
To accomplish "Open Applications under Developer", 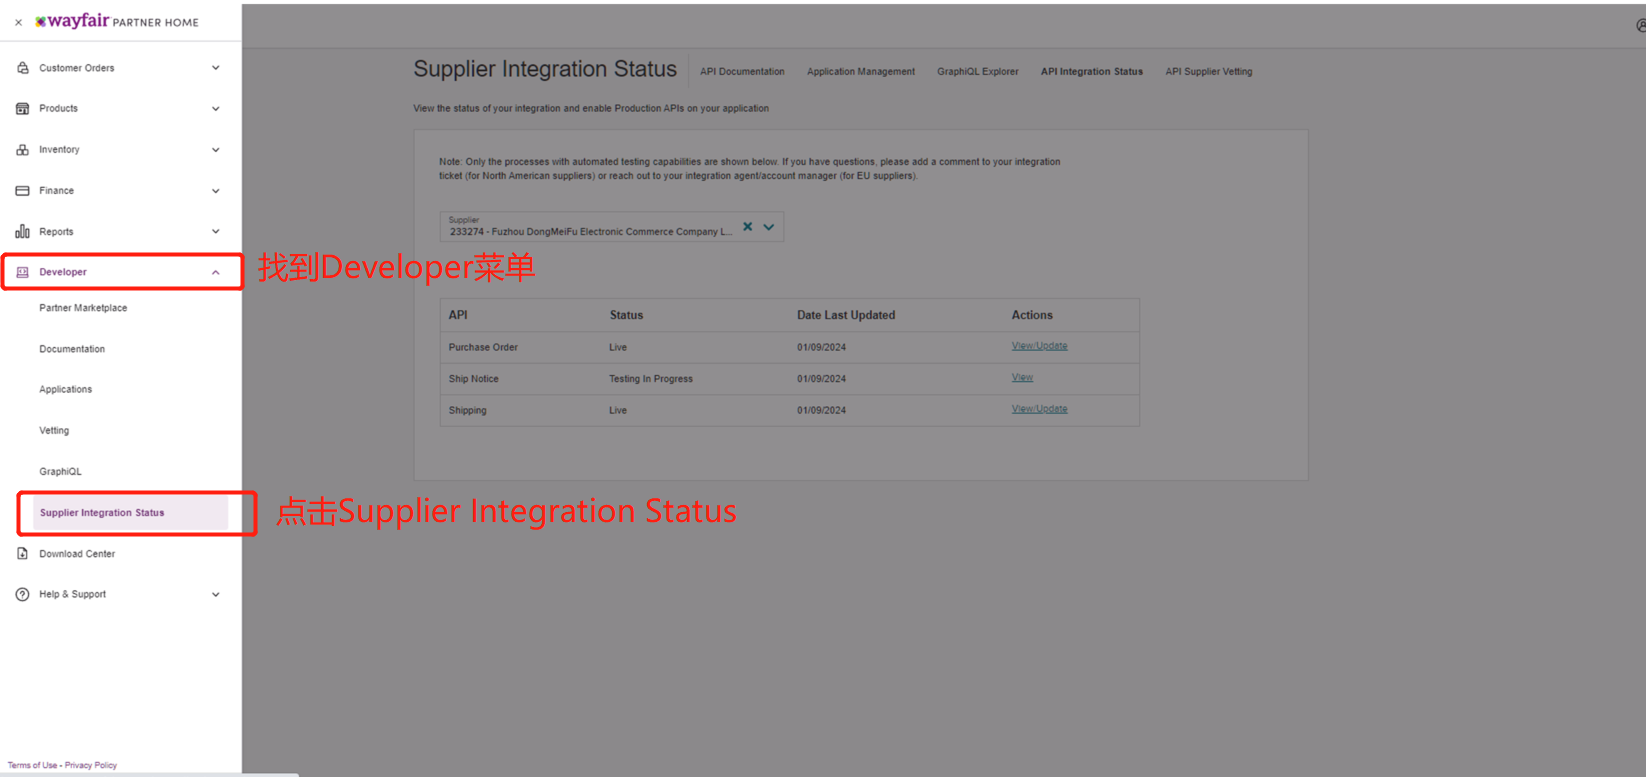I will point(65,389).
